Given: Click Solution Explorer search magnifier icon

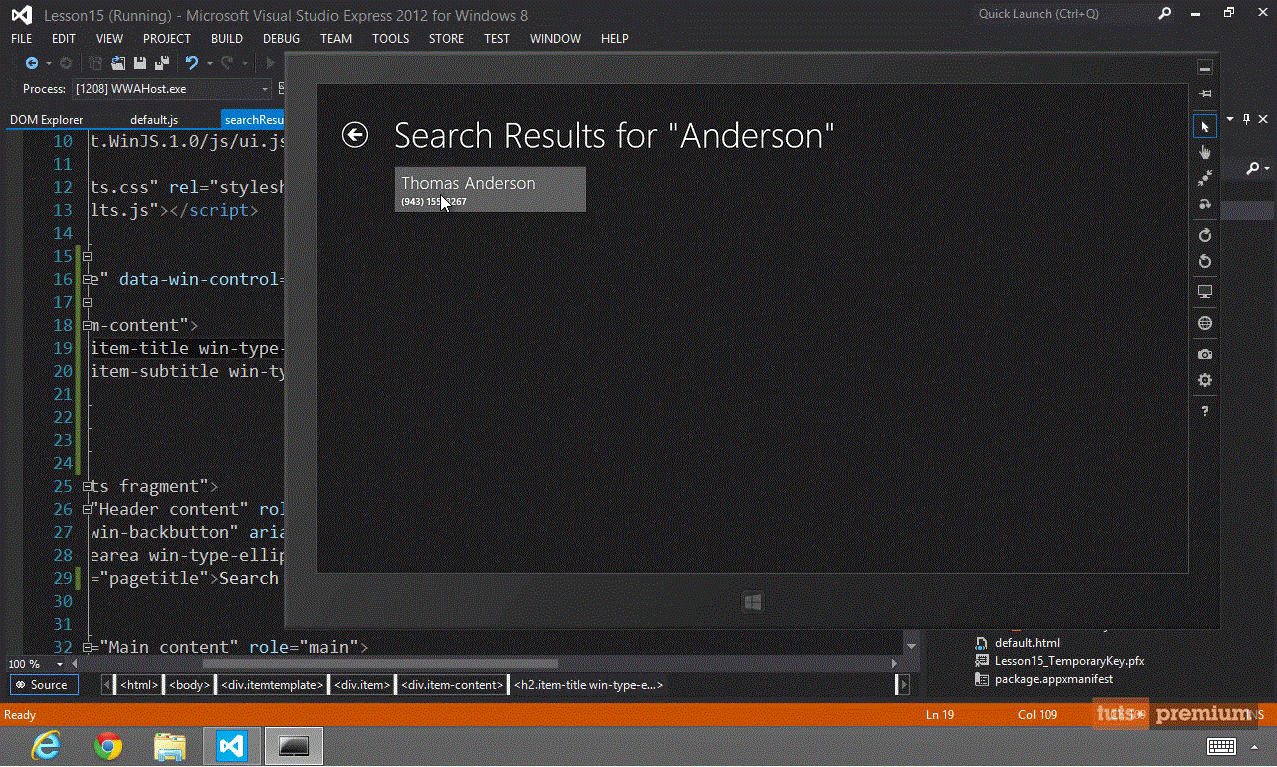Looking at the screenshot, I should tap(1254, 169).
